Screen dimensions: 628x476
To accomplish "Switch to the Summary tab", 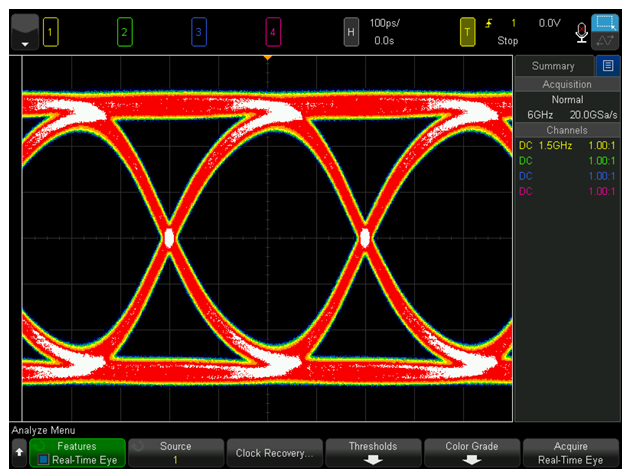I will pyautogui.click(x=554, y=66).
